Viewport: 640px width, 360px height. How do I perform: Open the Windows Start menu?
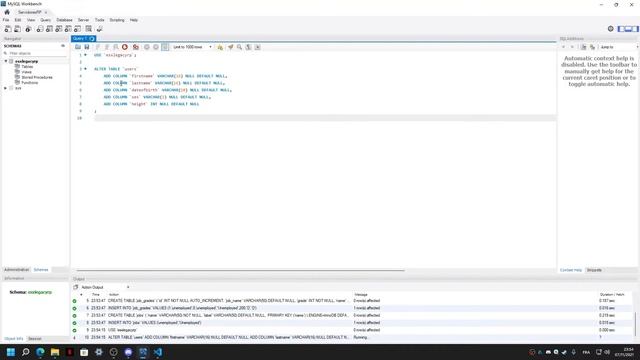tap(11, 352)
